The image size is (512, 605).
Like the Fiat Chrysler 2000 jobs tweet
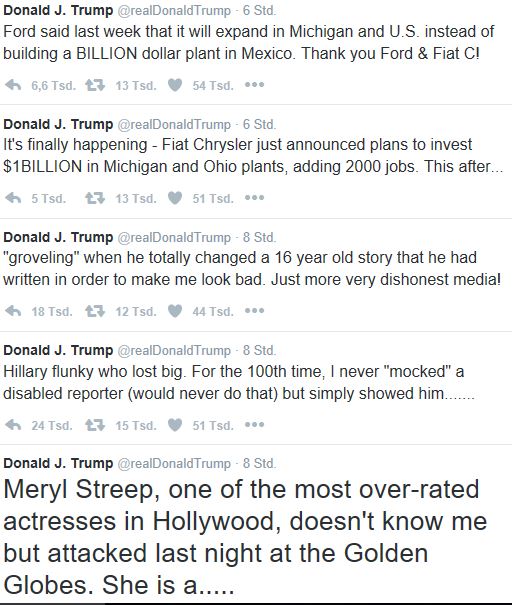tap(175, 198)
